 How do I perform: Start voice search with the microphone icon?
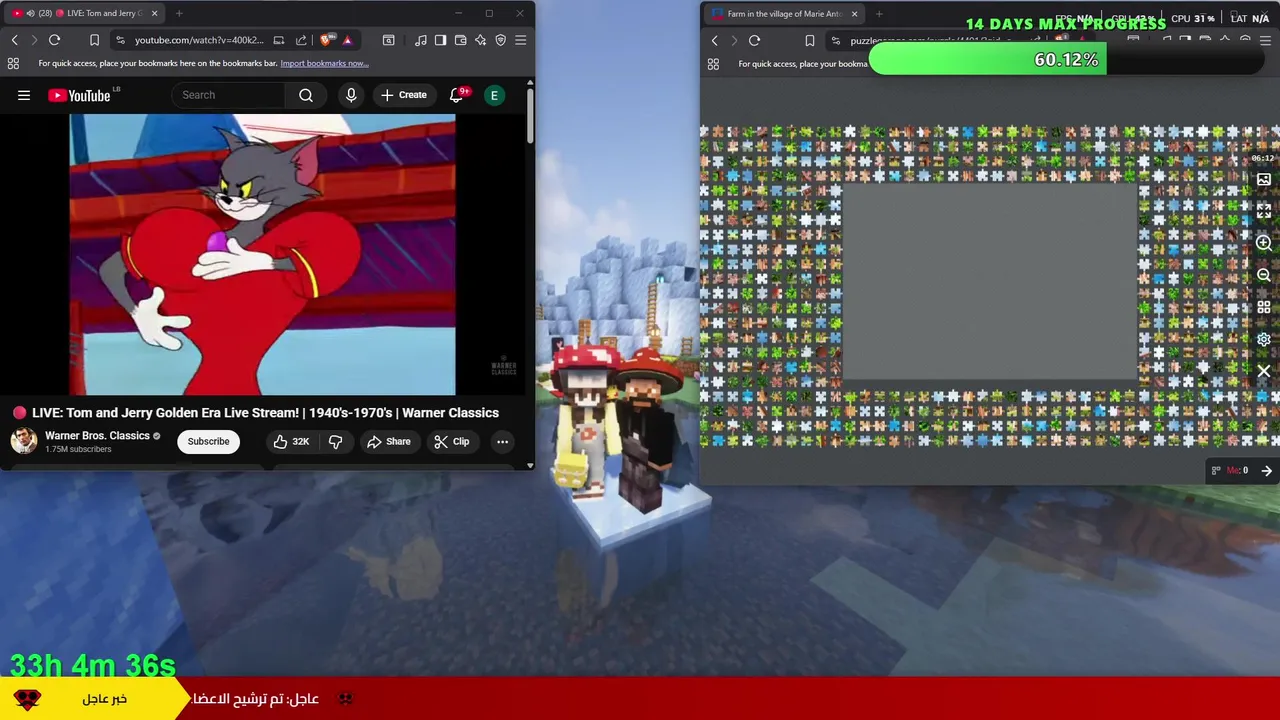[x=351, y=95]
